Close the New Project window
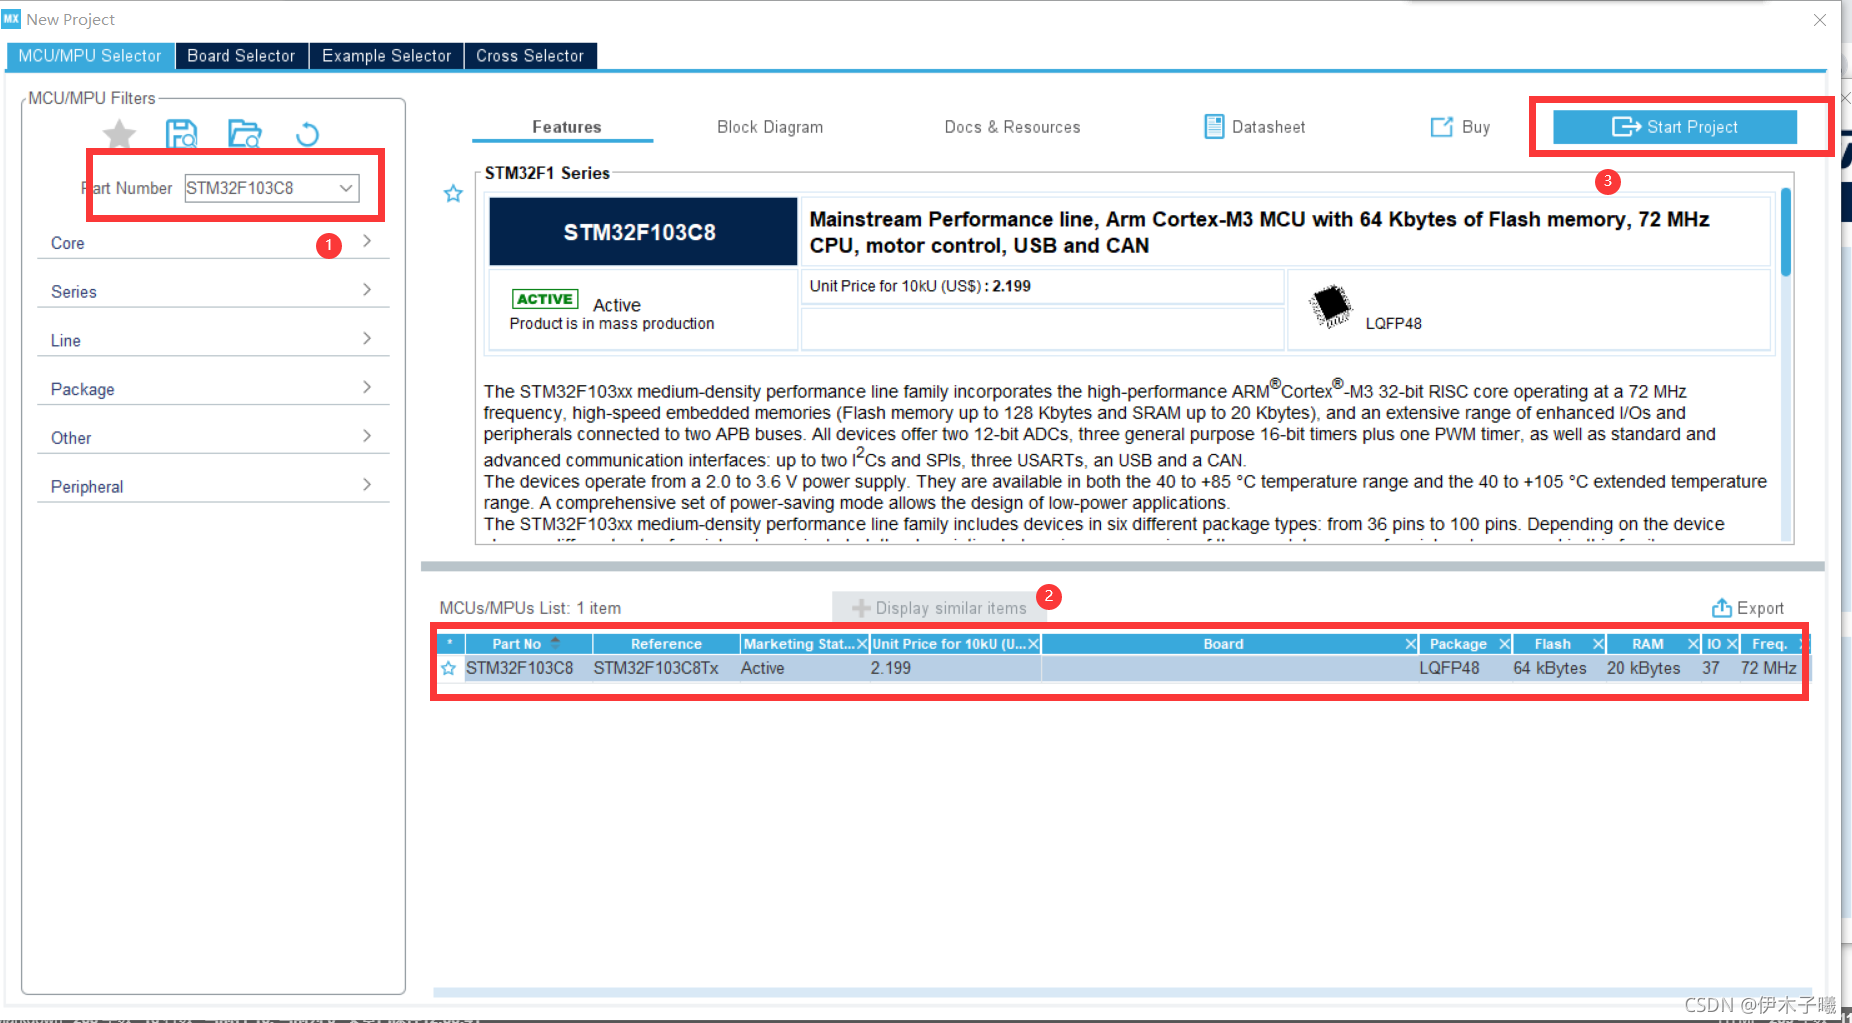Image resolution: width=1852 pixels, height=1023 pixels. 1820,19
